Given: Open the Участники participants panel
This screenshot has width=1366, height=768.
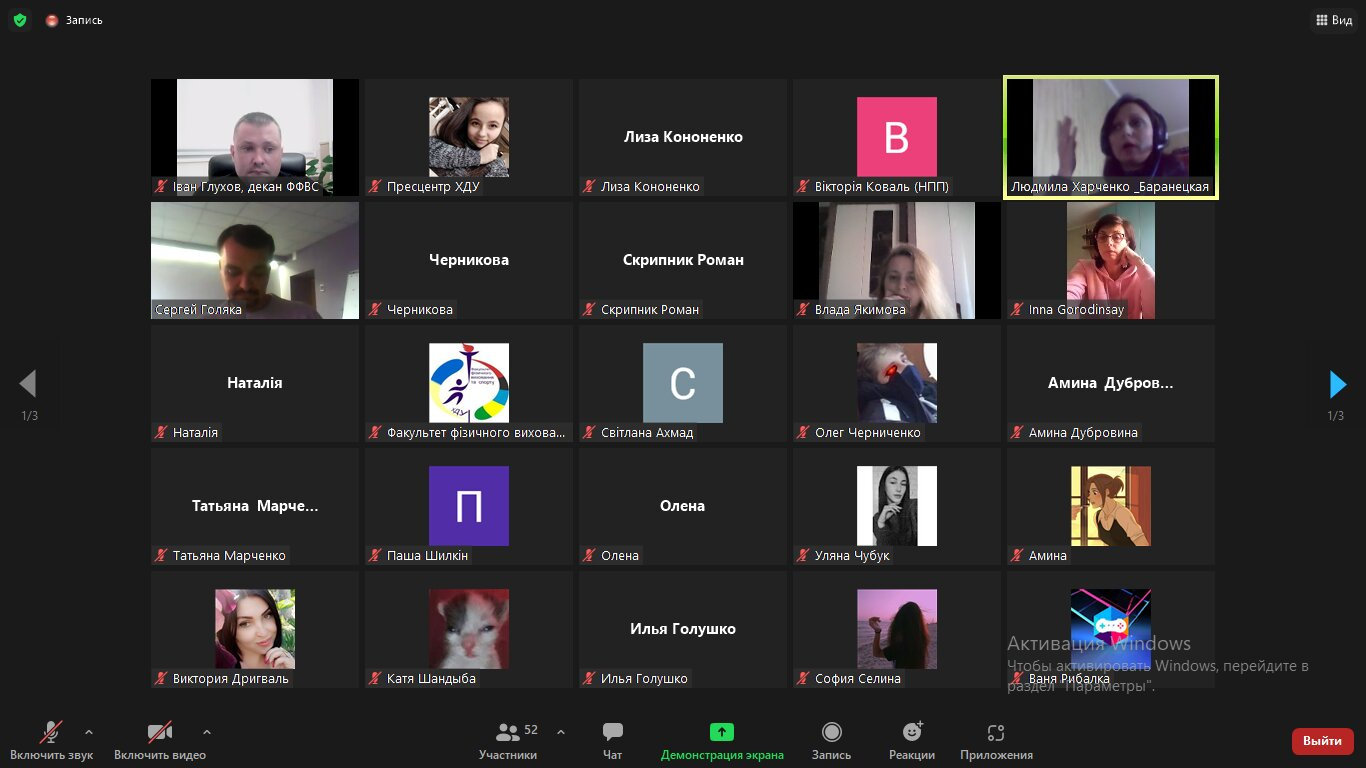Looking at the screenshot, I should [x=508, y=741].
